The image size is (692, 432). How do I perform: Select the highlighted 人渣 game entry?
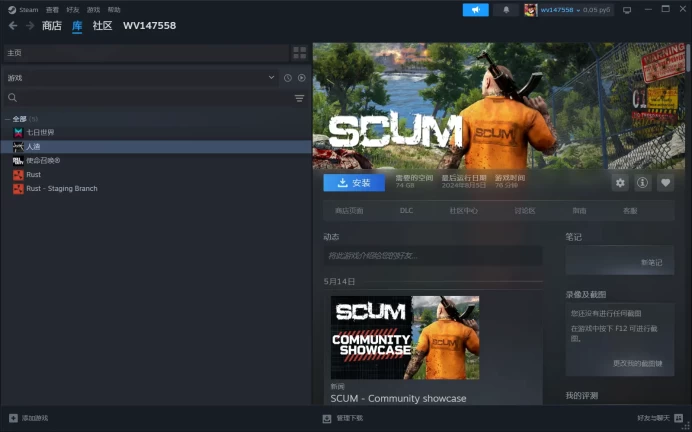155,147
